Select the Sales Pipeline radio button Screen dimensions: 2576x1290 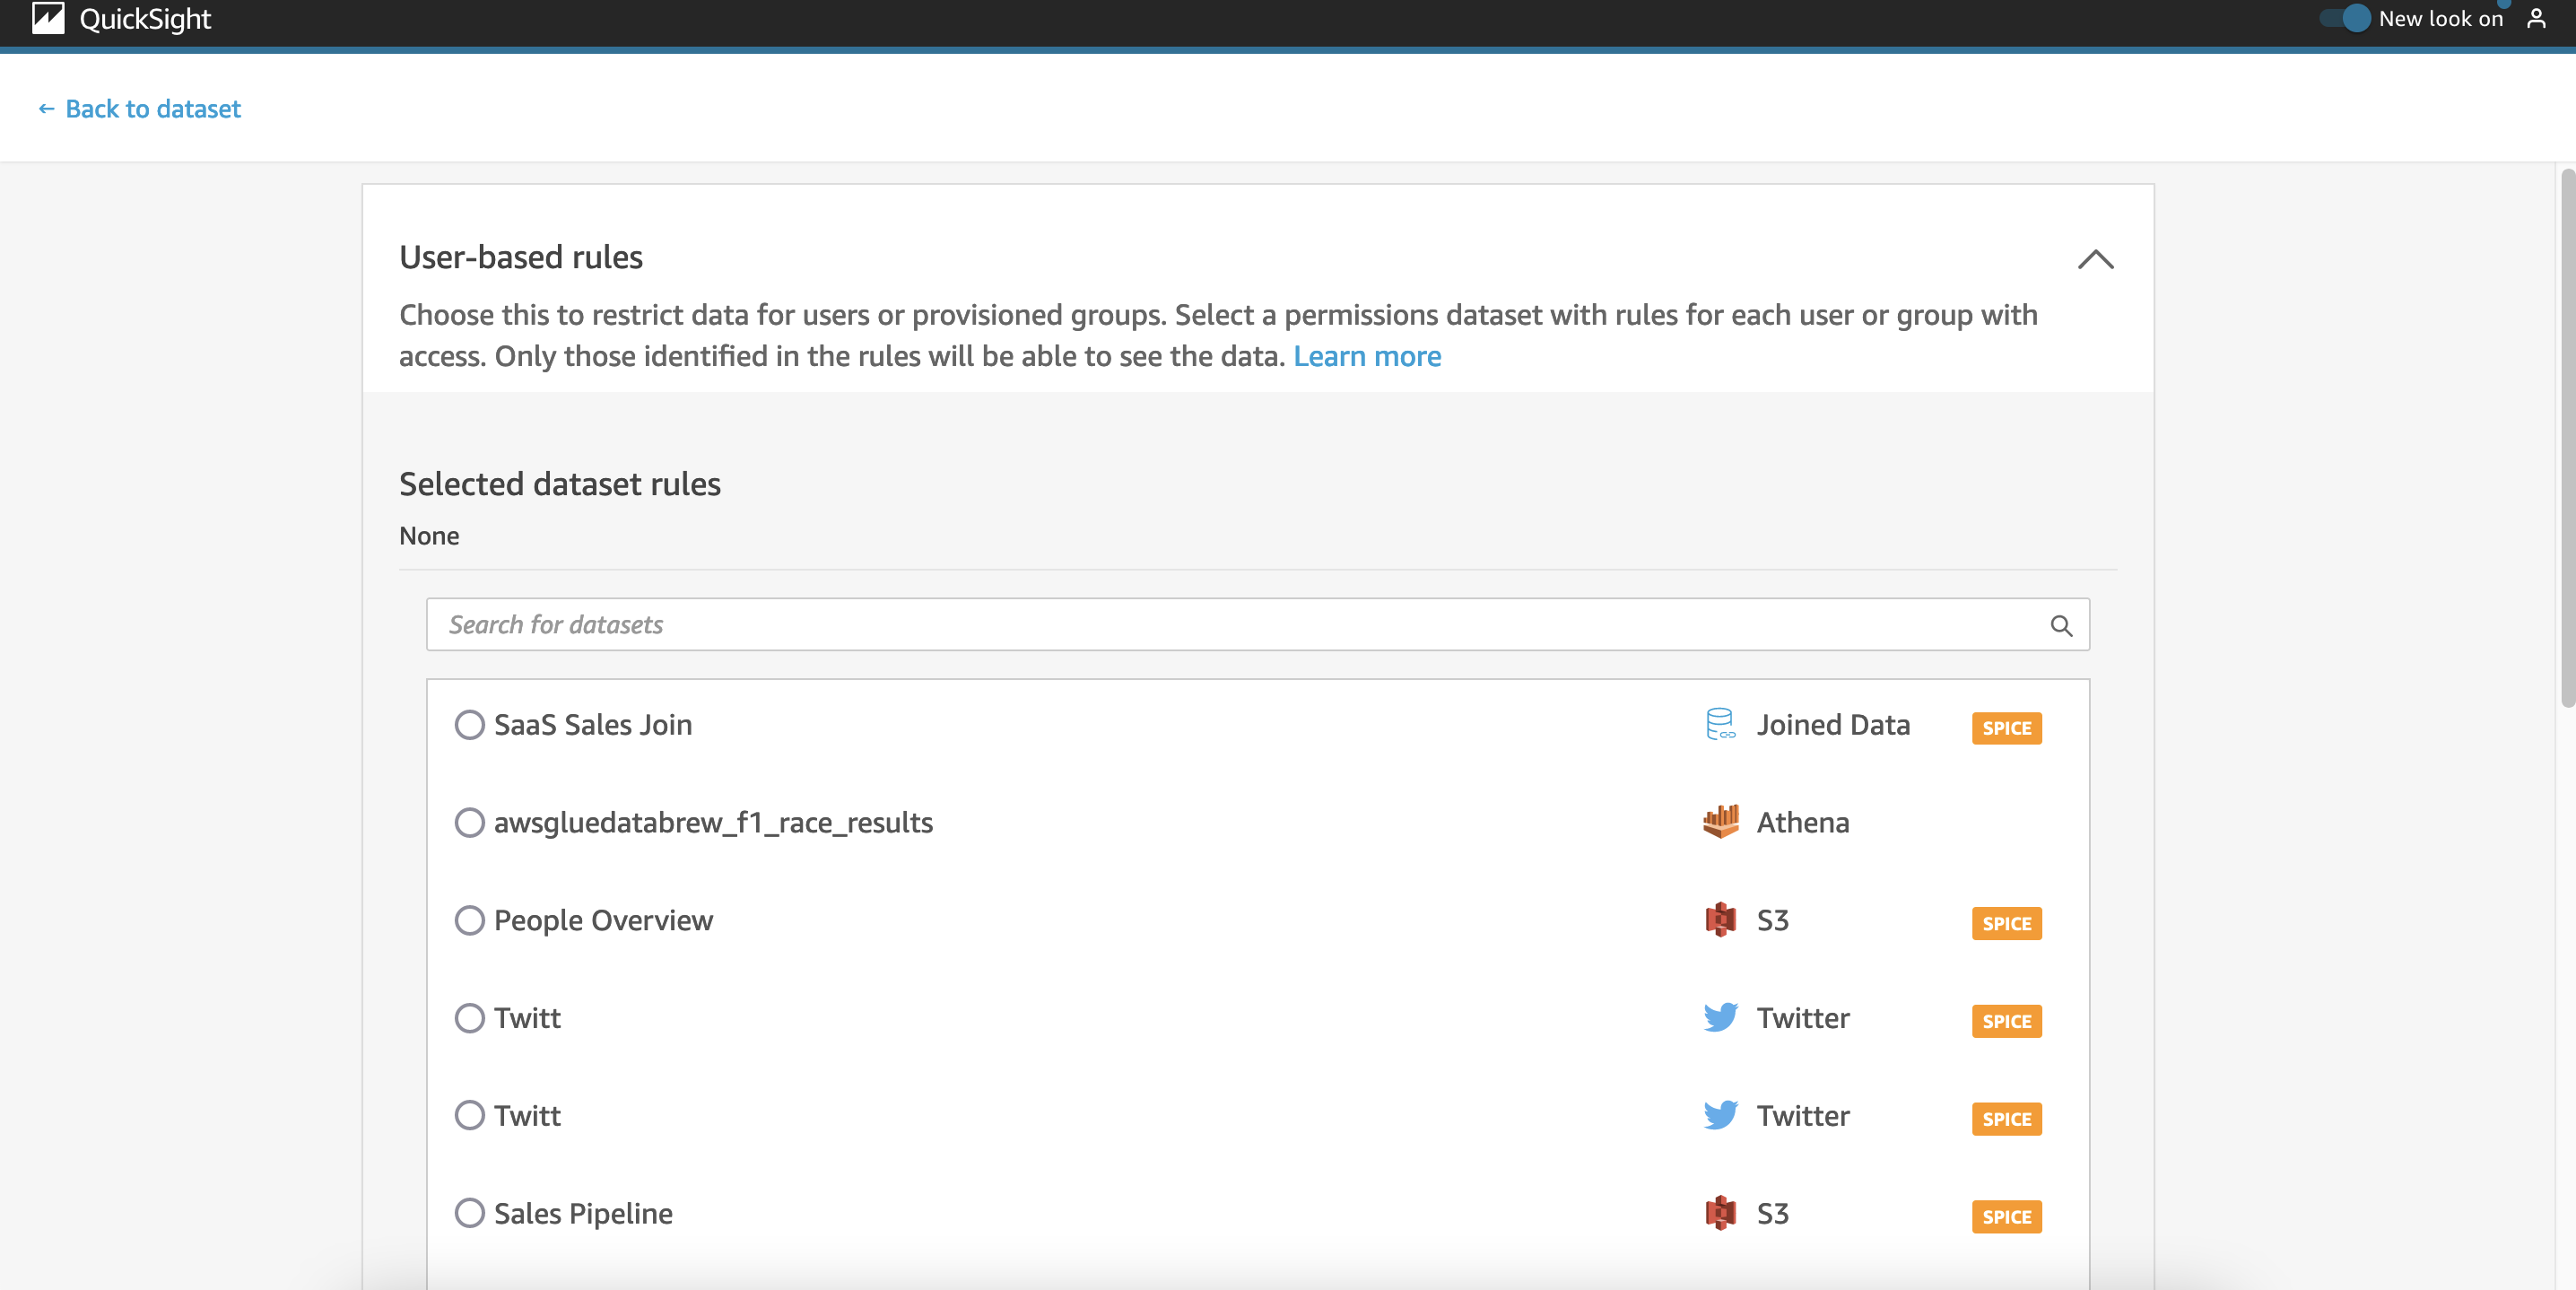(469, 1213)
